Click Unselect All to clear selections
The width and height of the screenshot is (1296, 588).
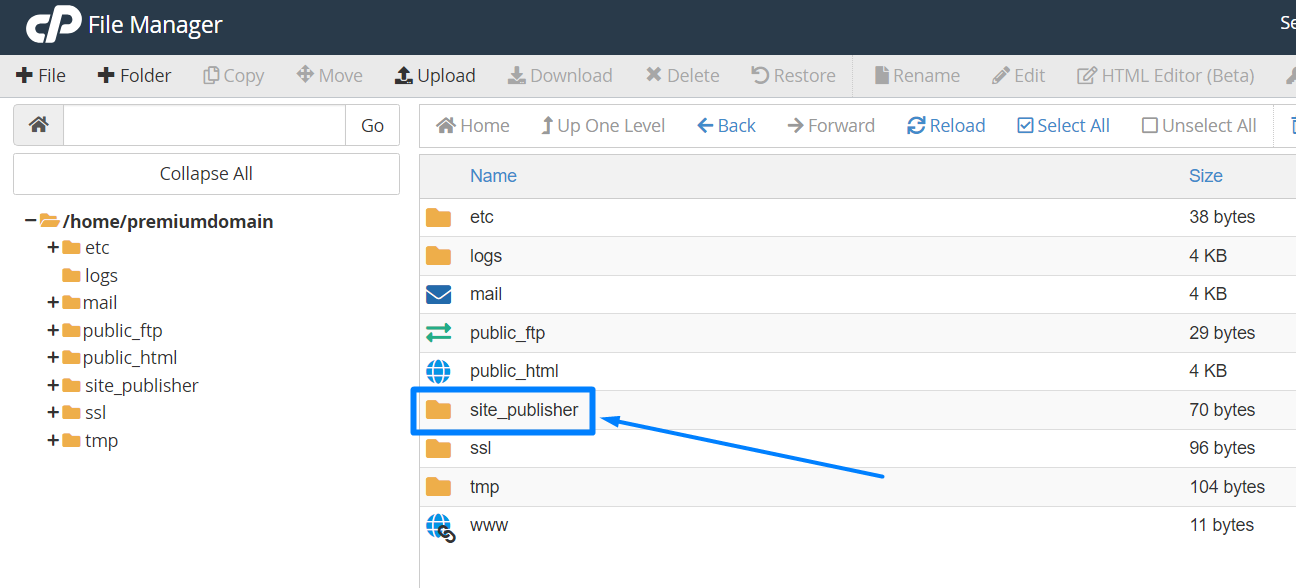(x=1198, y=125)
